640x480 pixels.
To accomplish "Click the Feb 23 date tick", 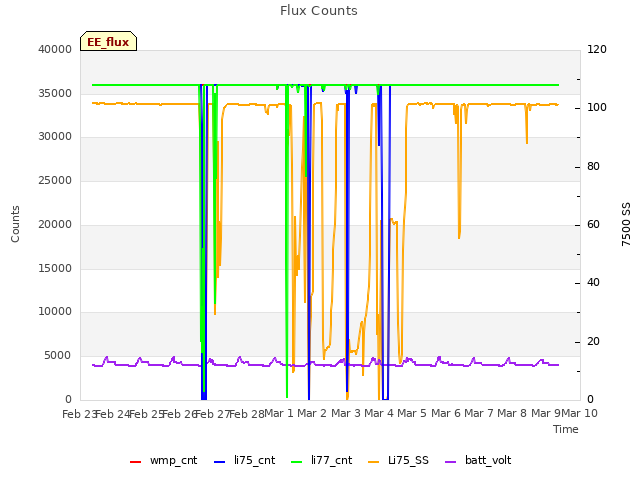I will [79, 414].
